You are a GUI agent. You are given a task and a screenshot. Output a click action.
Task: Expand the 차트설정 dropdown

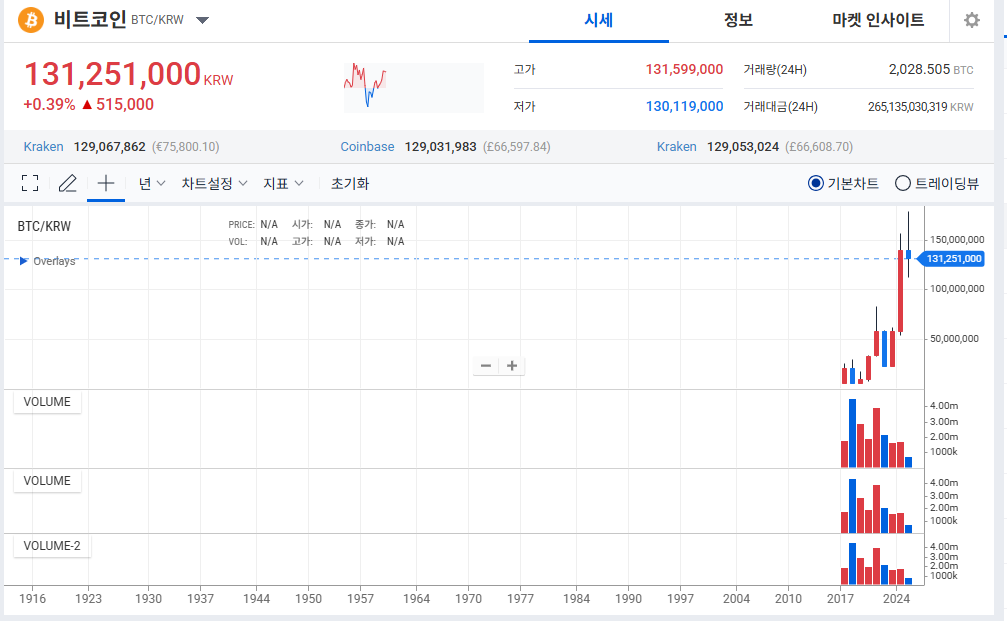tap(213, 183)
